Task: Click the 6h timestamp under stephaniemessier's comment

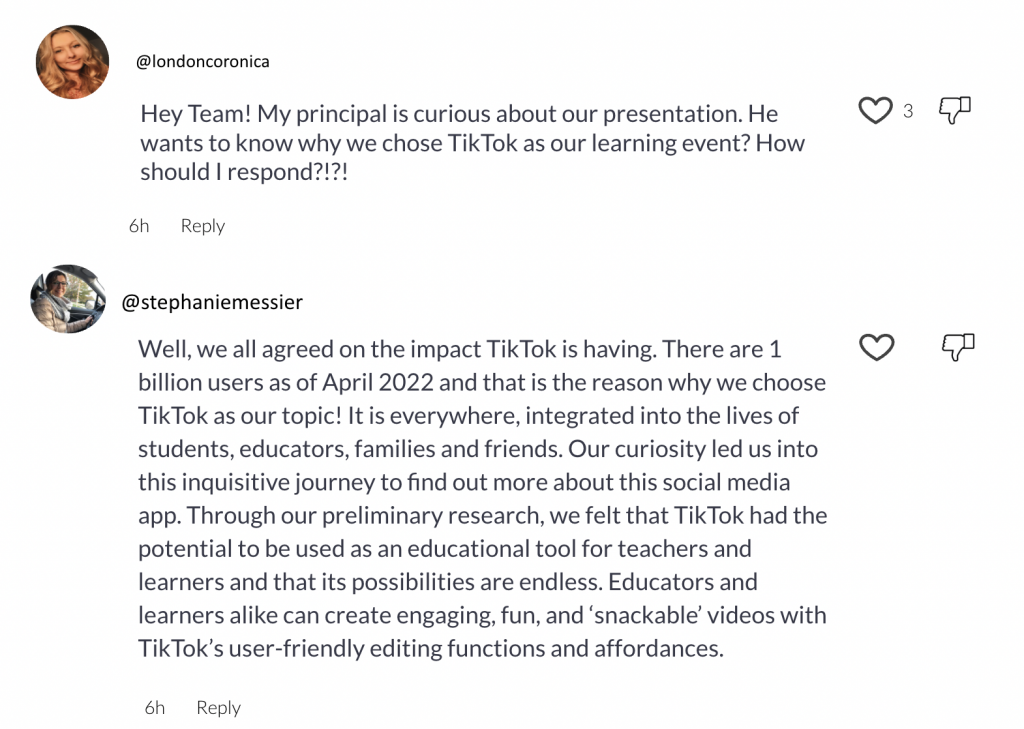Action: pos(155,708)
